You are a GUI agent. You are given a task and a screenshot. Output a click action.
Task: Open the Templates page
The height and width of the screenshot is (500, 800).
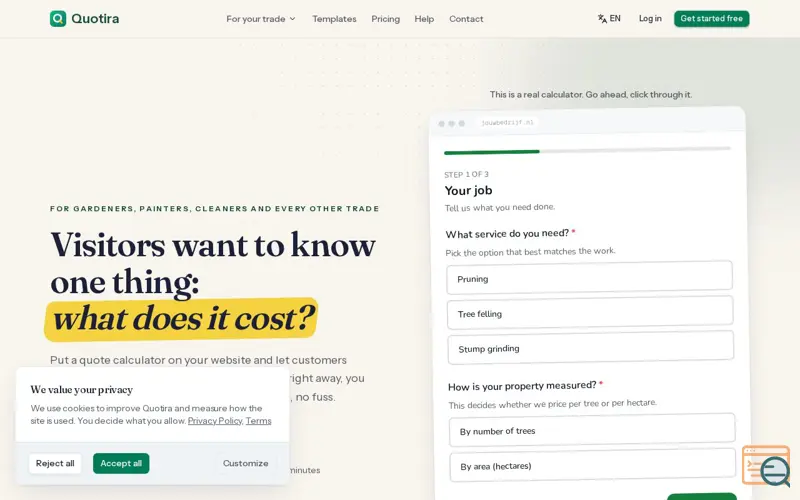(334, 19)
